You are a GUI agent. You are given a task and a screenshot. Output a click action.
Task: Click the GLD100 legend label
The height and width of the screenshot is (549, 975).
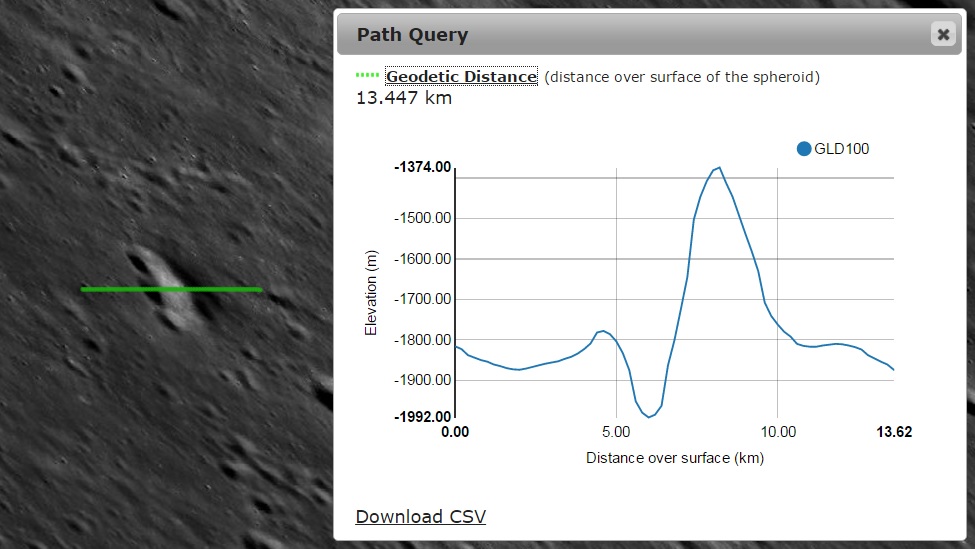pyautogui.click(x=841, y=149)
